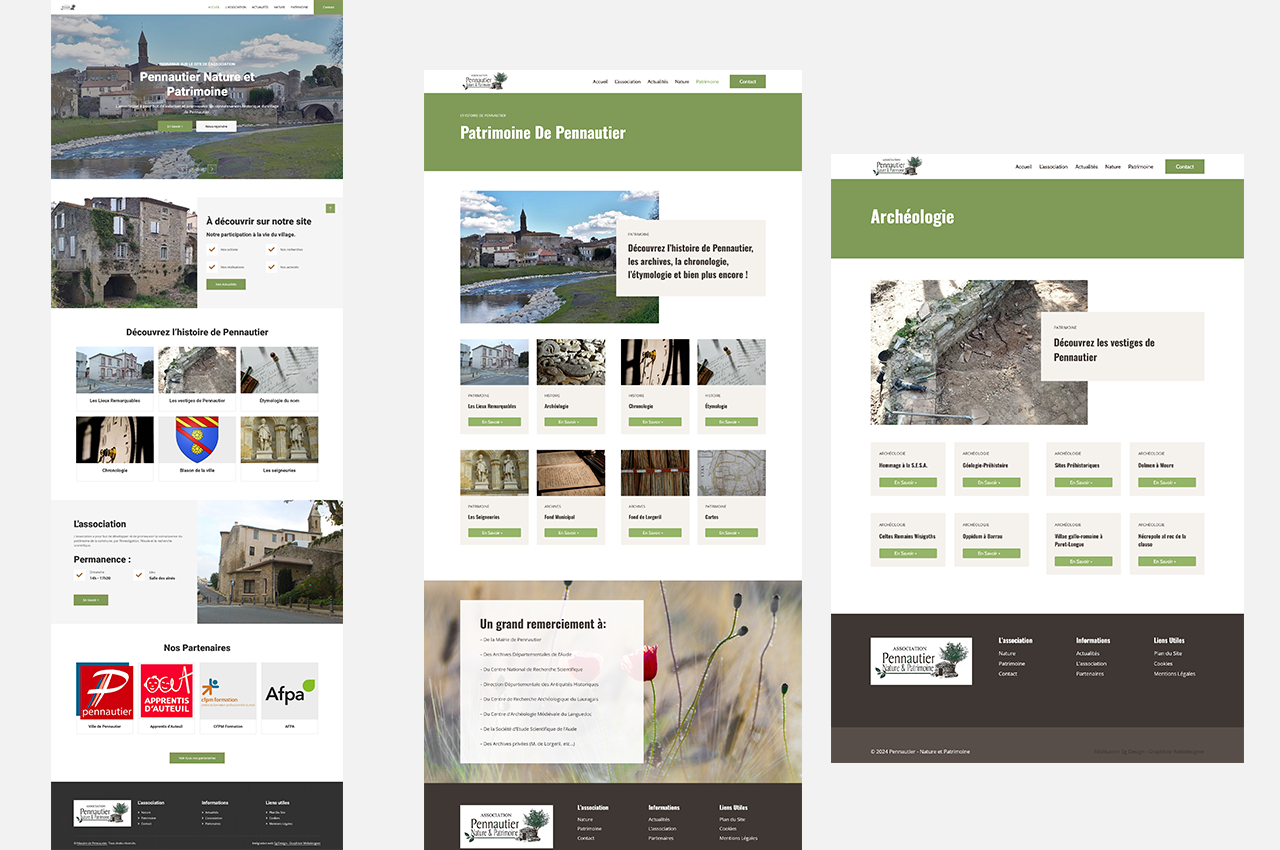Click the logo in Patrimoine De Pennautier page header
This screenshot has width=1280, height=850.
click(485, 81)
